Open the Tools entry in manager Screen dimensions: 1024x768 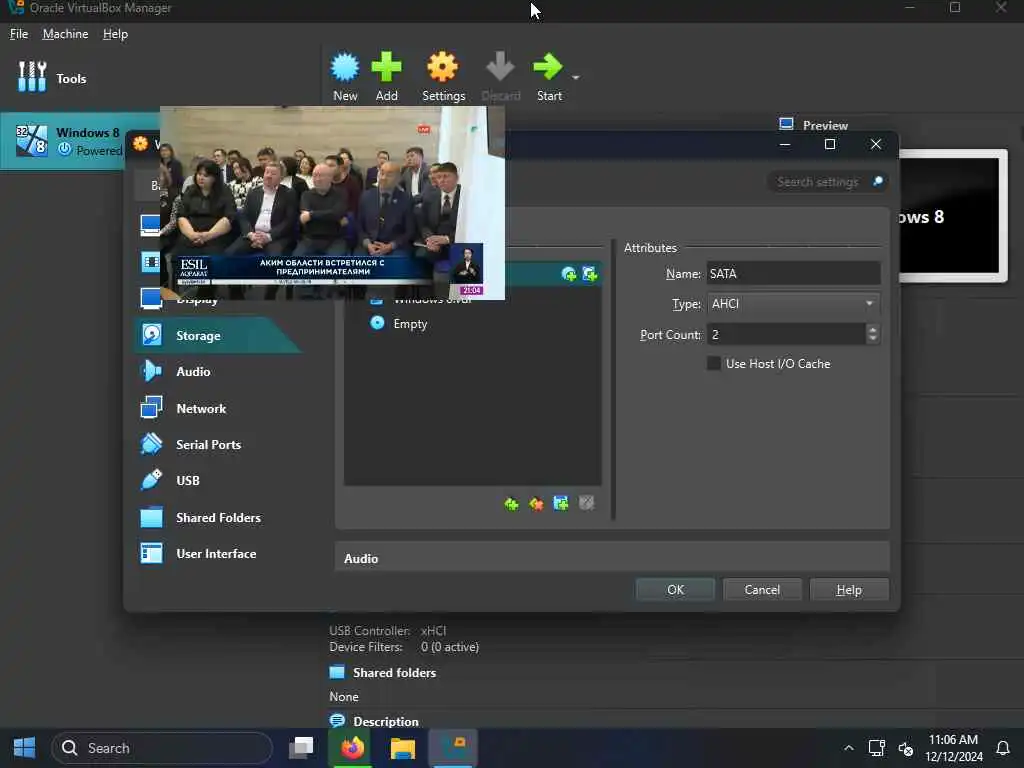[52, 78]
